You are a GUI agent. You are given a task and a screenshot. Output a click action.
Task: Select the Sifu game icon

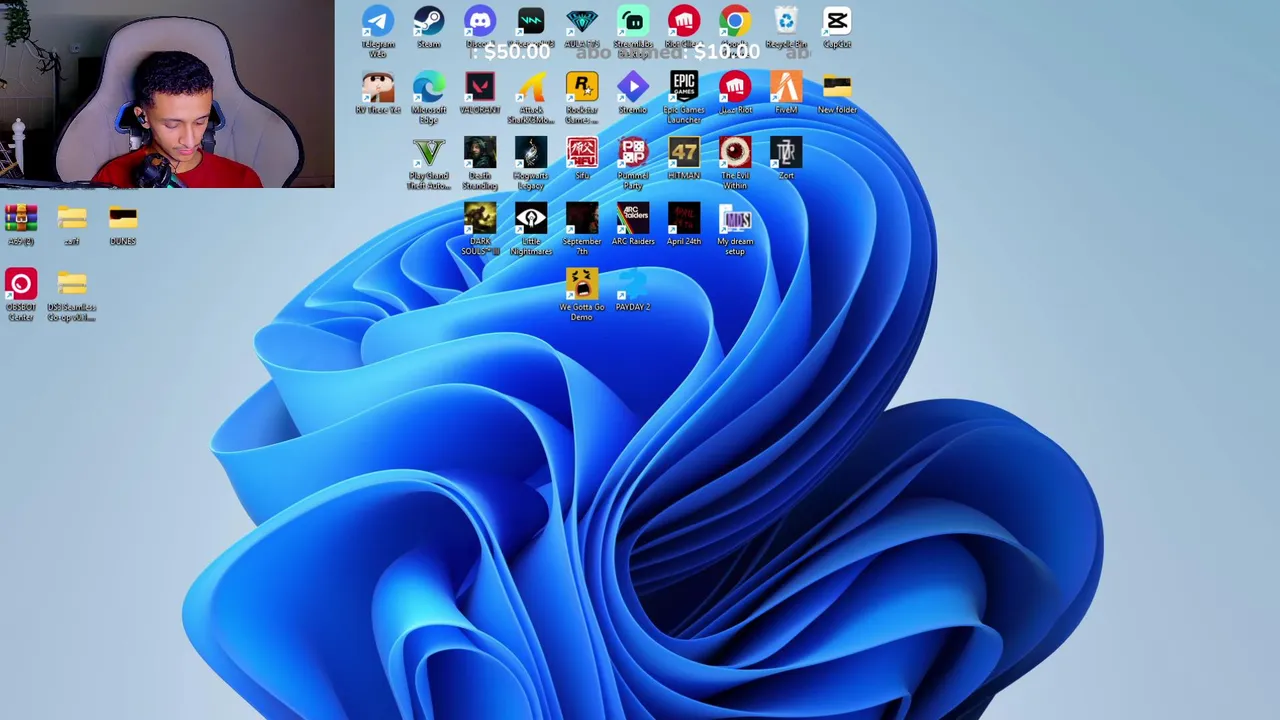582,159
